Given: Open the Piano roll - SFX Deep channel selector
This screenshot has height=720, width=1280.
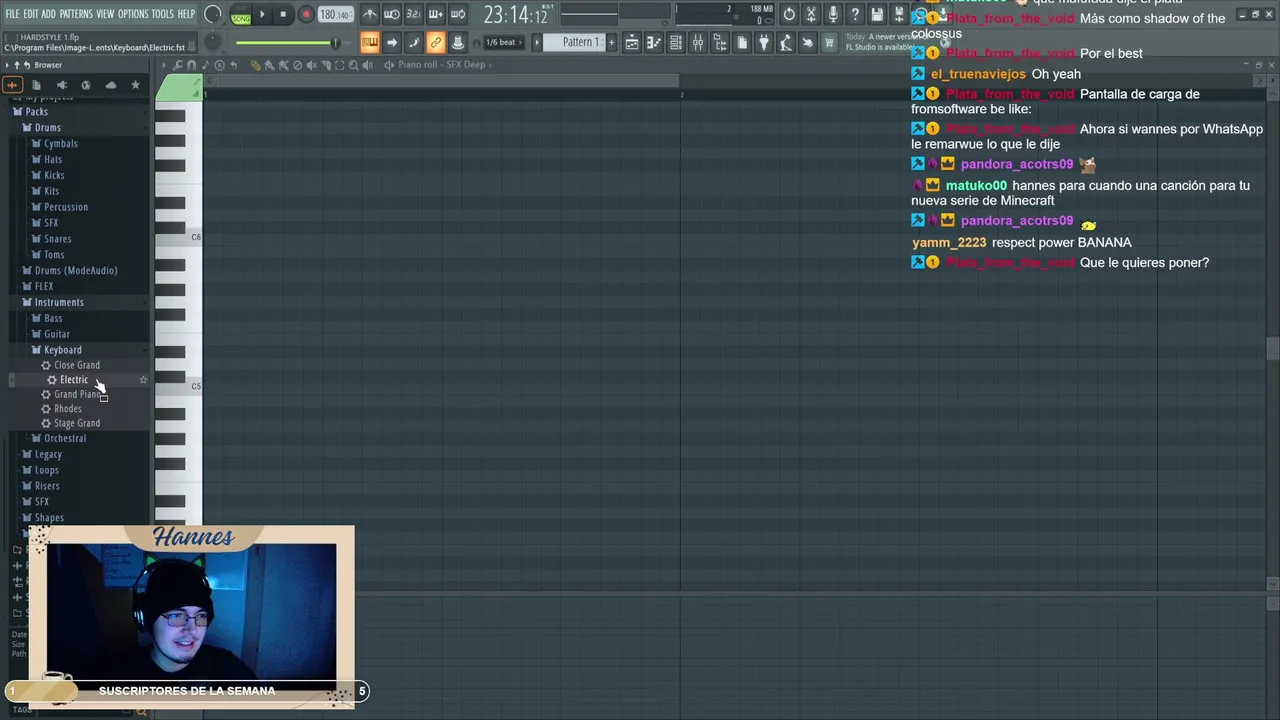Looking at the screenshot, I should pyautogui.click(x=441, y=65).
